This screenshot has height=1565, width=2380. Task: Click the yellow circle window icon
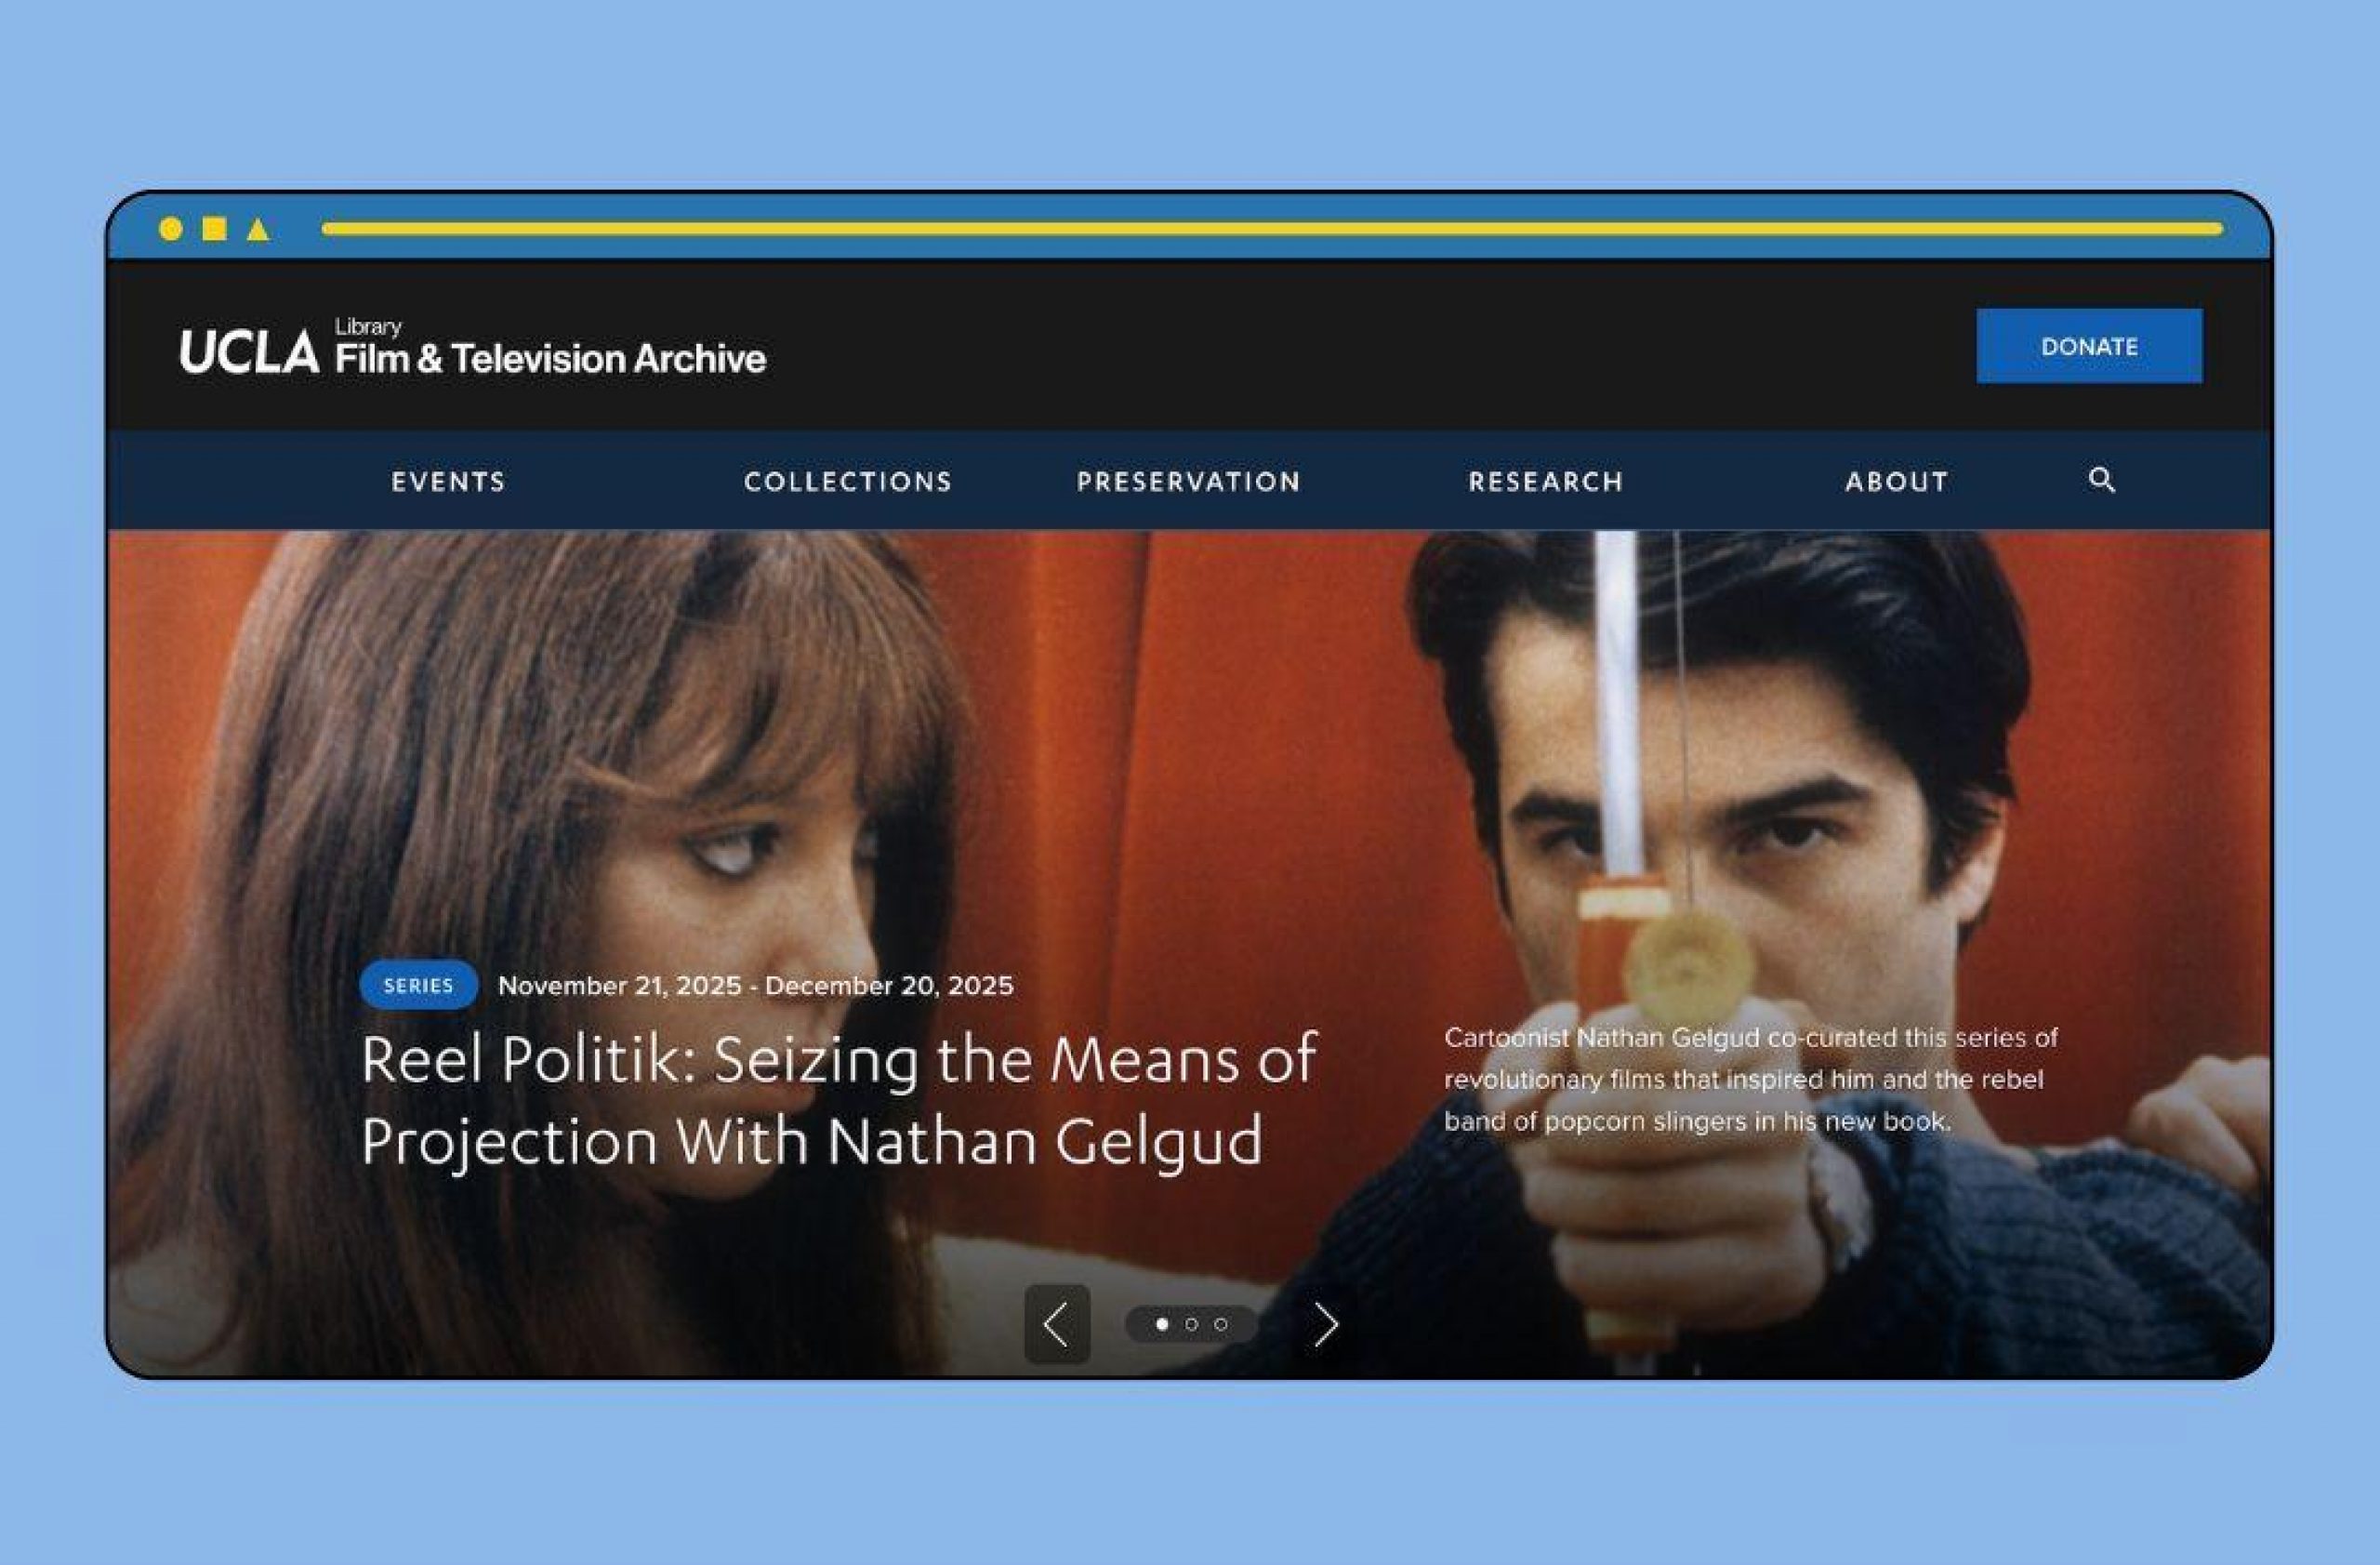click(x=171, y=229)
